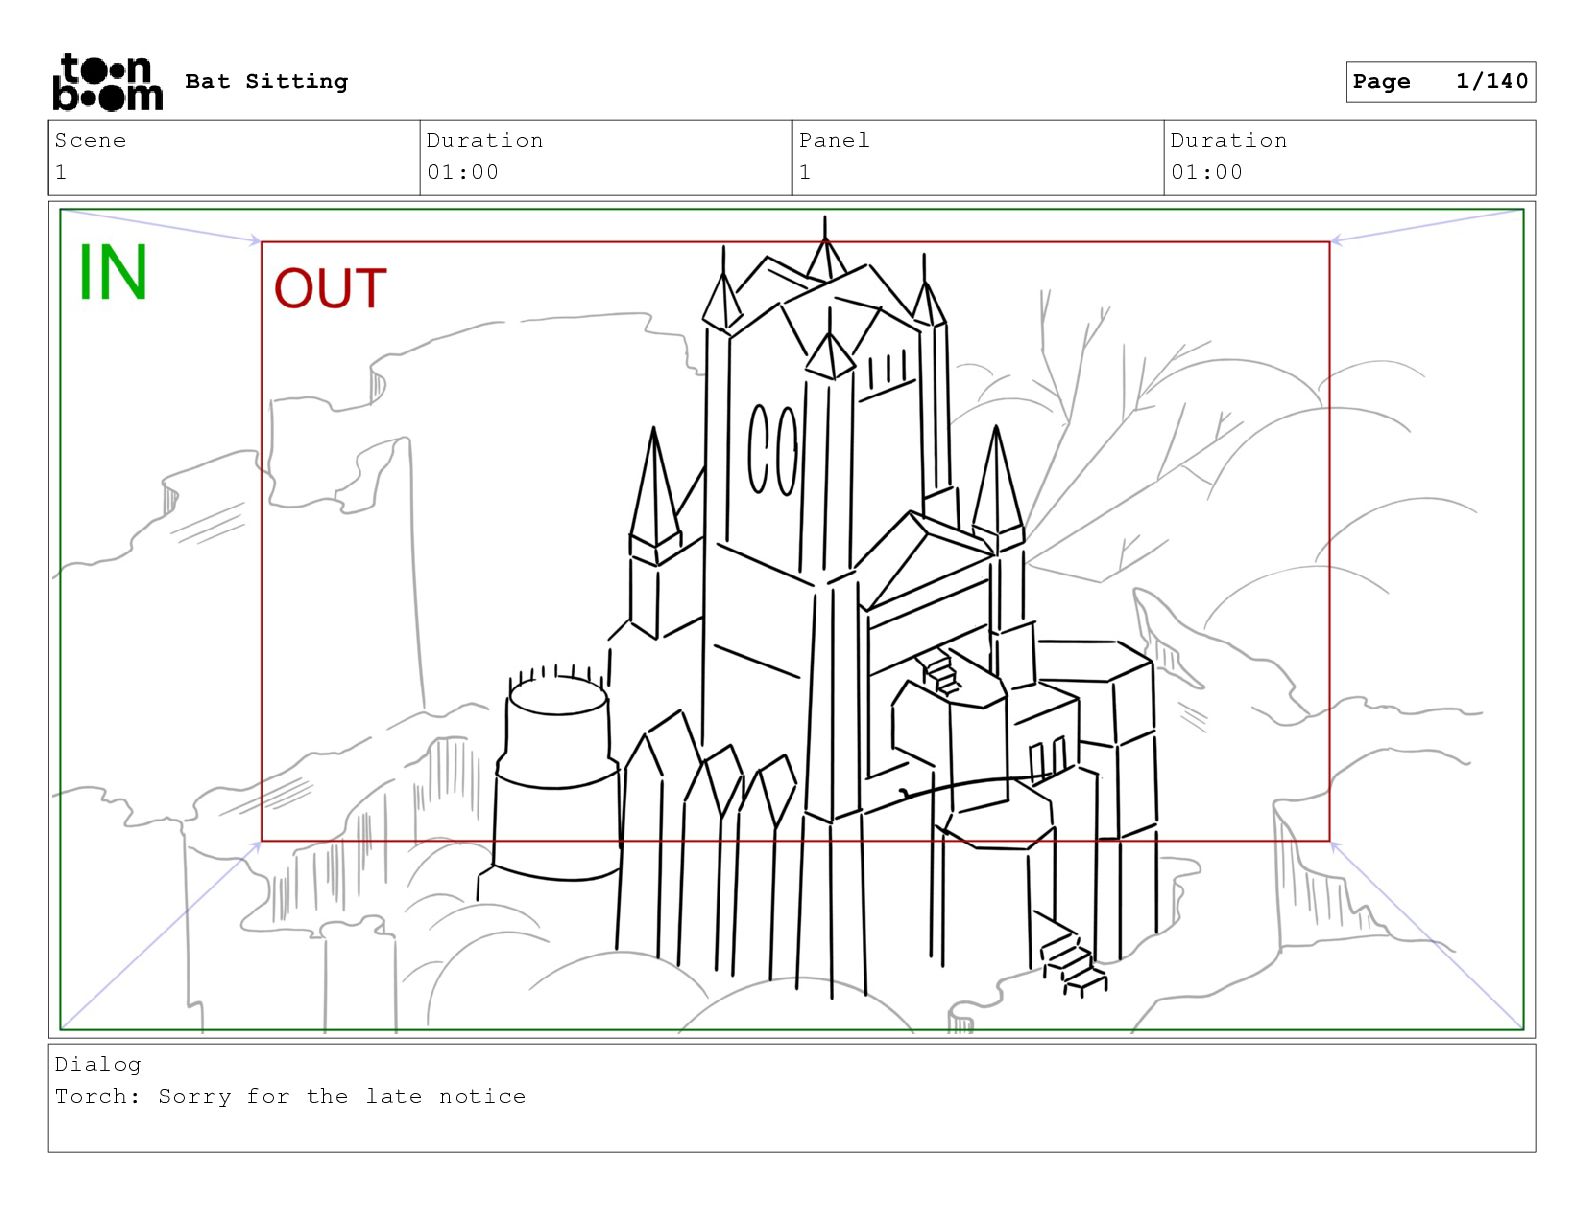Click the 'Scene' header label
Screen dimensions: 1584x1224
tap(90, 141)
